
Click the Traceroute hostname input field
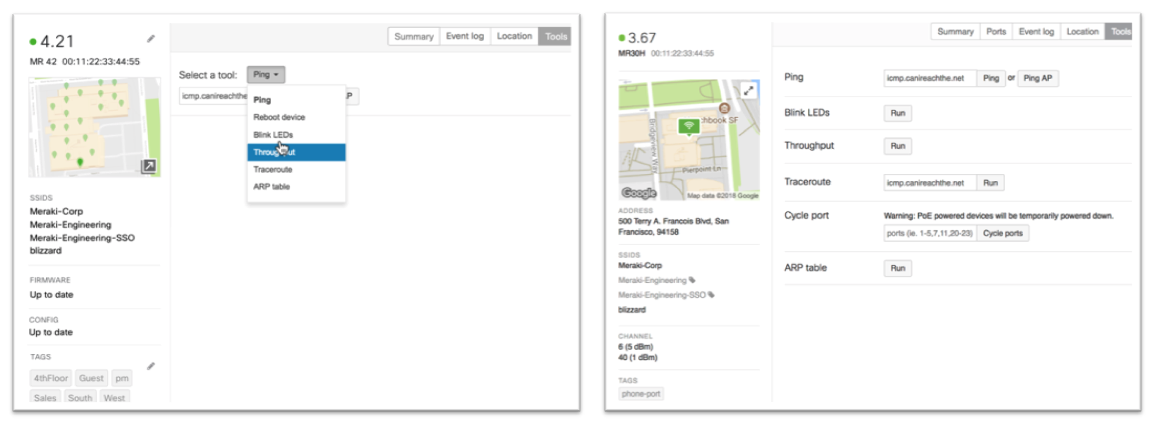pos(930,183)
